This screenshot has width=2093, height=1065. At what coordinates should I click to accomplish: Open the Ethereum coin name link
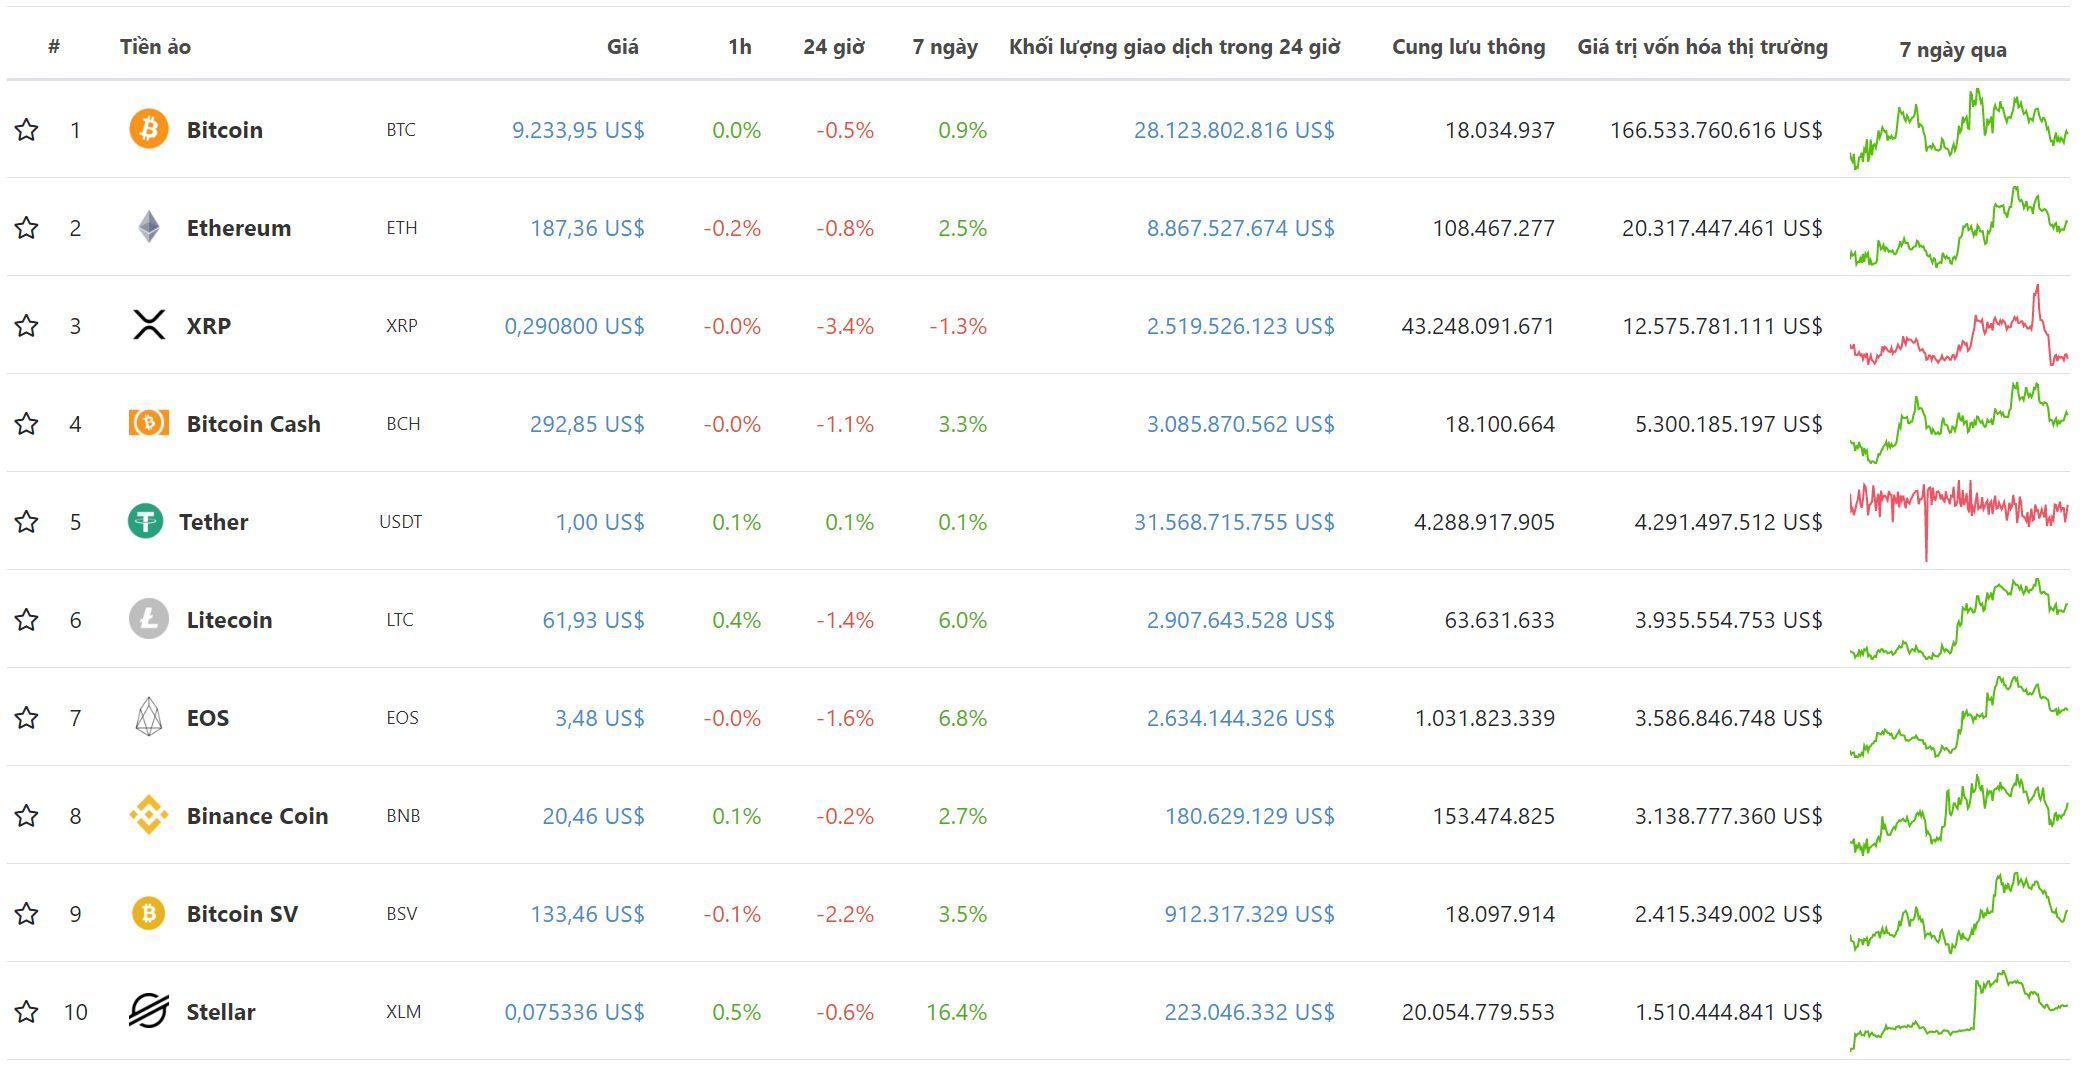pos(239,227)
